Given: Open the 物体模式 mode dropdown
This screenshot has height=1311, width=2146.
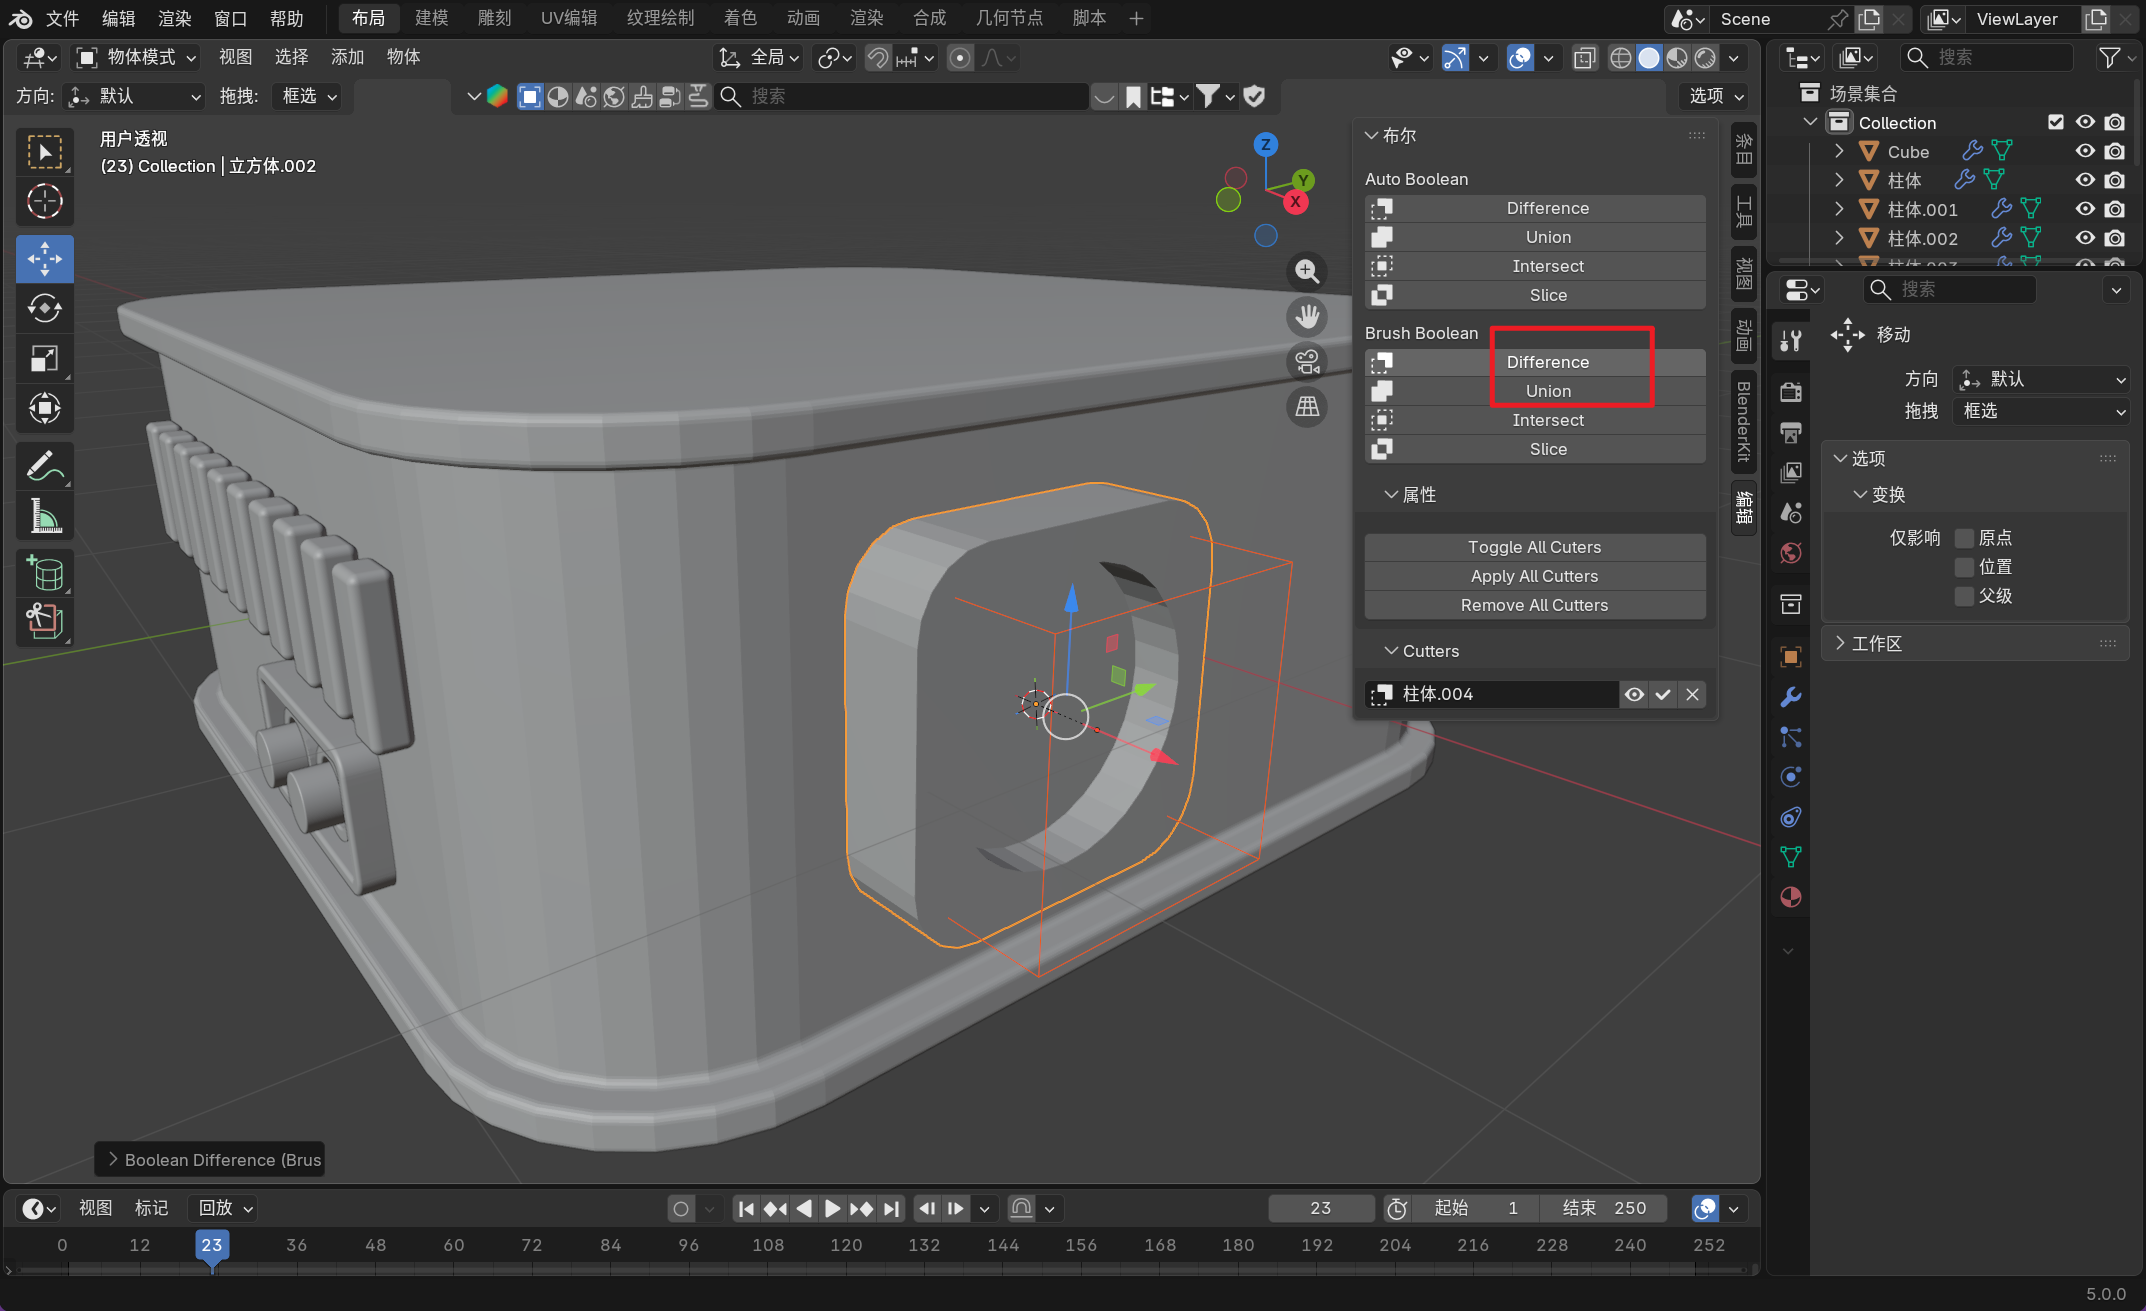Looking at the screenshot, I should 138,57.
